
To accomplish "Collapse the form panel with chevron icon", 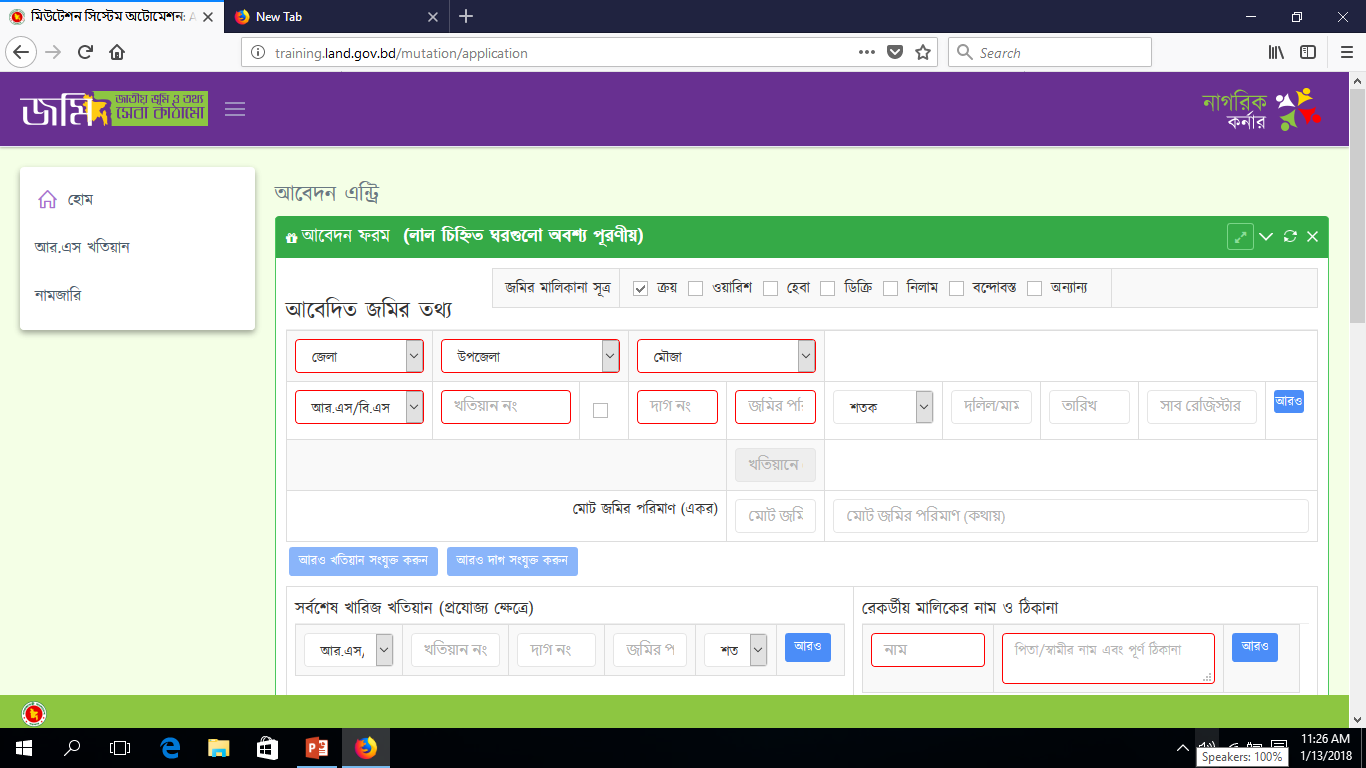I will (x=1266, y=237).
